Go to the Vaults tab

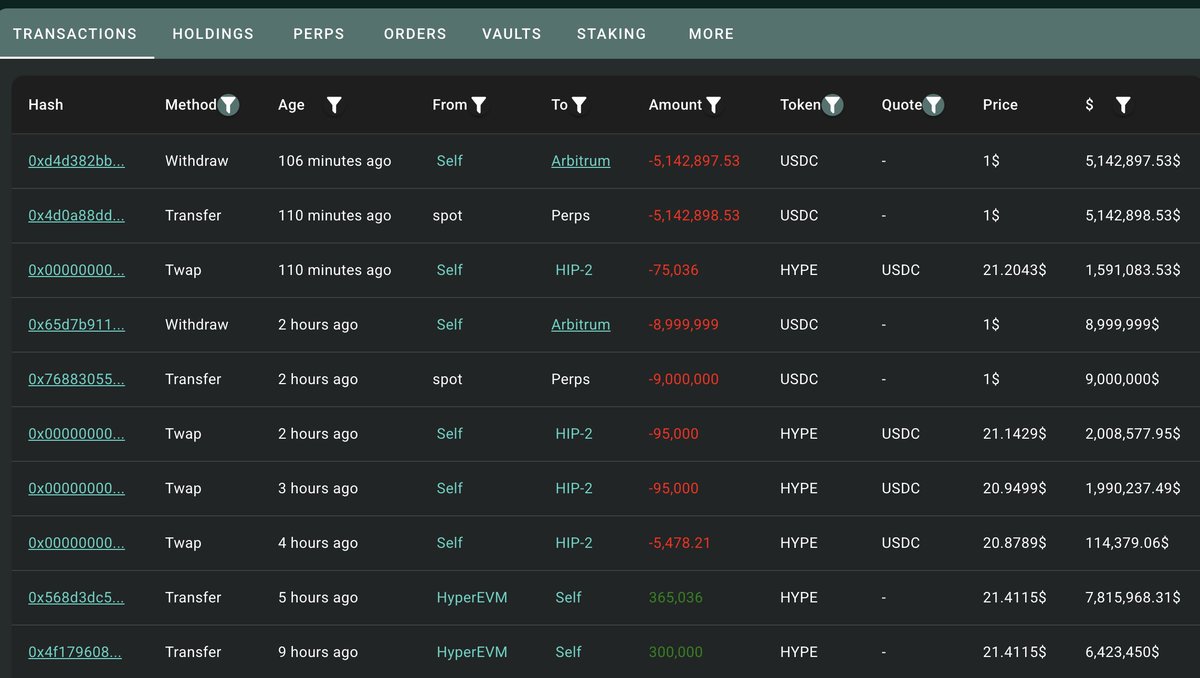pos(512,33)
